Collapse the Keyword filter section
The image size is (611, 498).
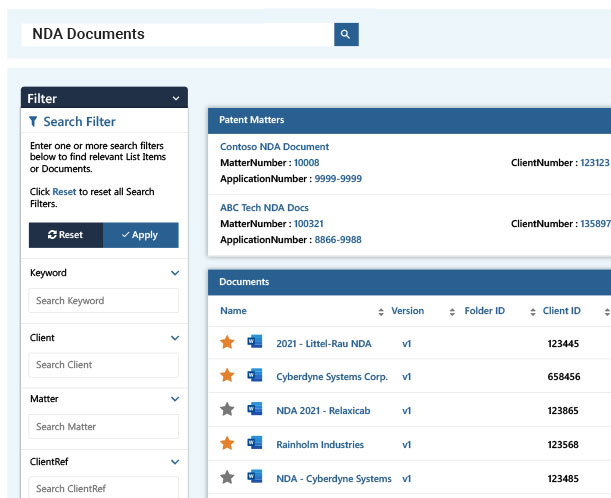[x=175, y=273]
